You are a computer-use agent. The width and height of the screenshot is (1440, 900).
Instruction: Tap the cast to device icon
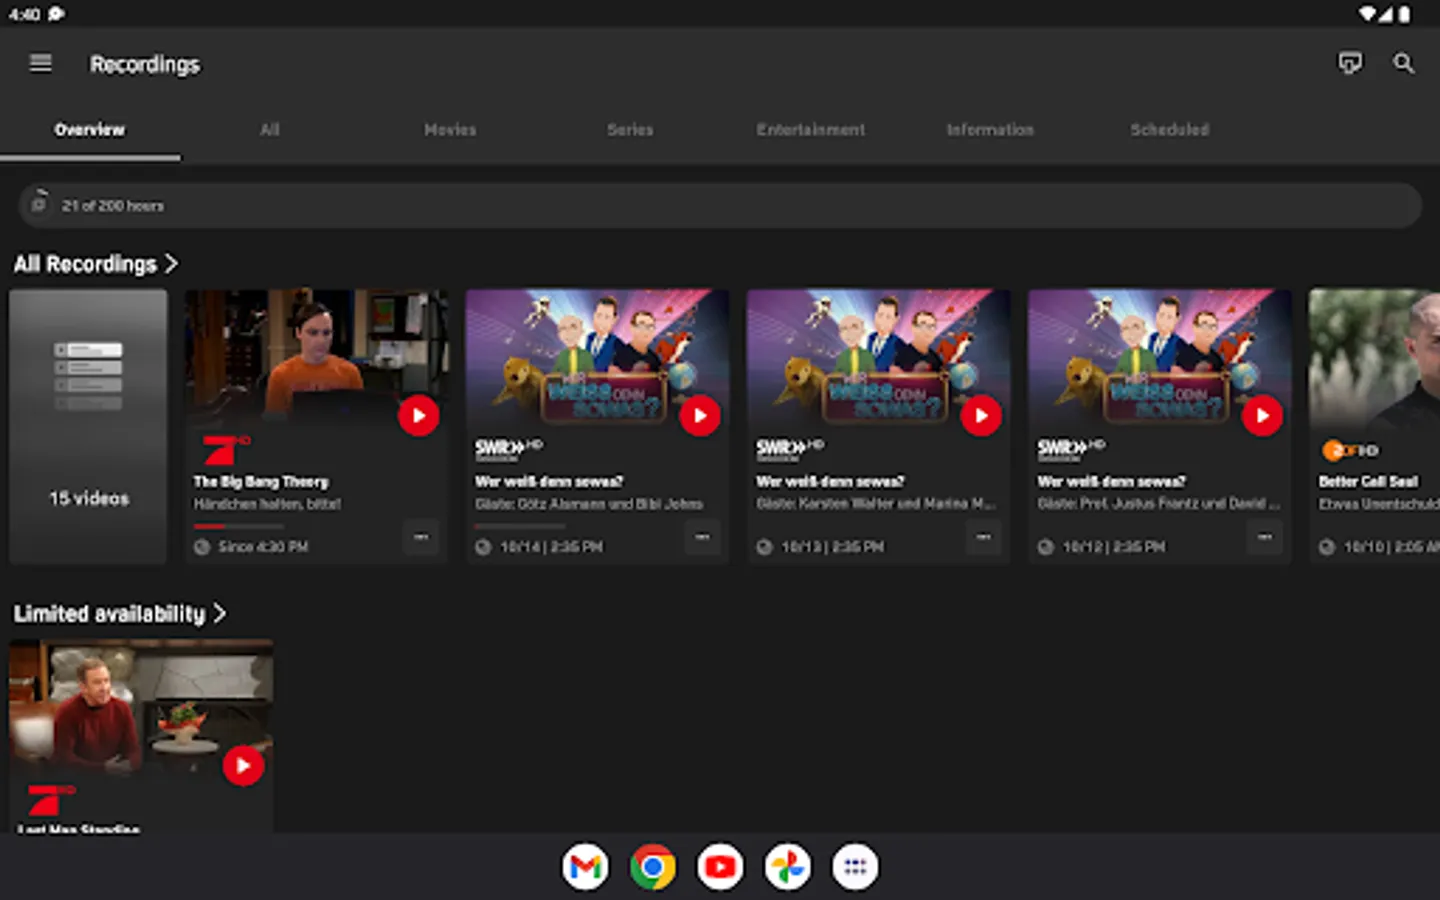coord(1350,64)
